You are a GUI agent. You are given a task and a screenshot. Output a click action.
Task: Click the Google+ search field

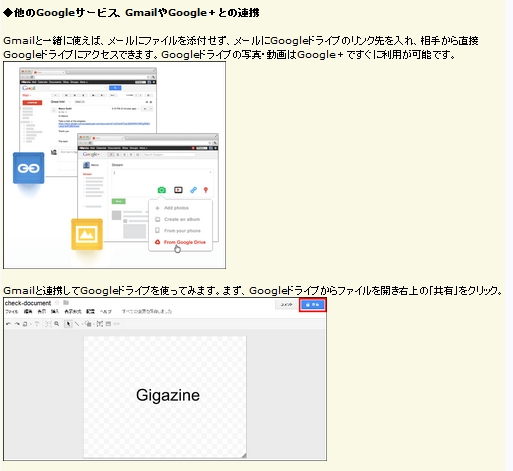coord(169,155)
